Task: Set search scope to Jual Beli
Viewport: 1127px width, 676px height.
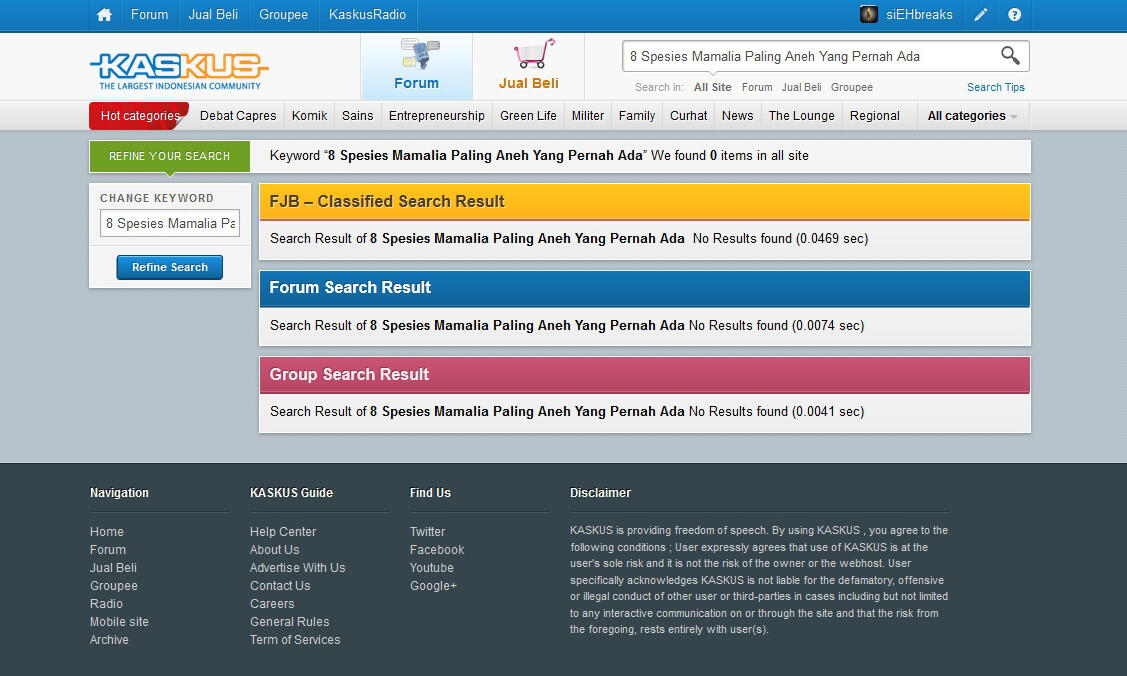Action: [x=801, y=87]
